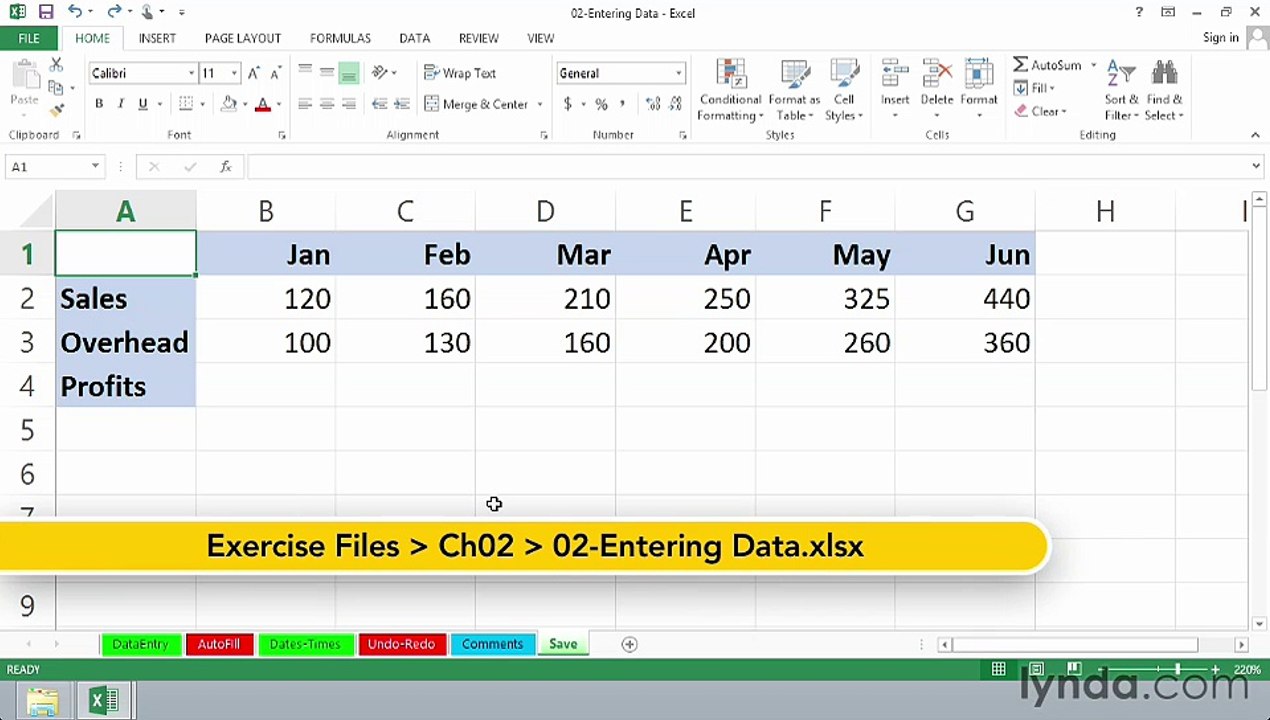Image resolution: width=1270 pixels, height=720 pixels.
Task: Toggle Middle Align
Action: (327, 72)
